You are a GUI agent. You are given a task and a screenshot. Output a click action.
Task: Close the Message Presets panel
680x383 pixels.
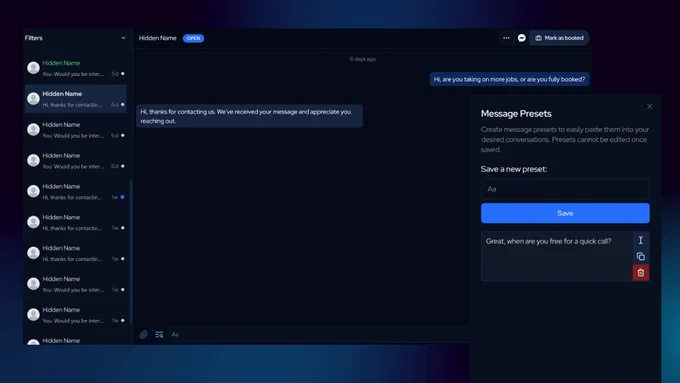pyautogui.click(x=649, y=107)
